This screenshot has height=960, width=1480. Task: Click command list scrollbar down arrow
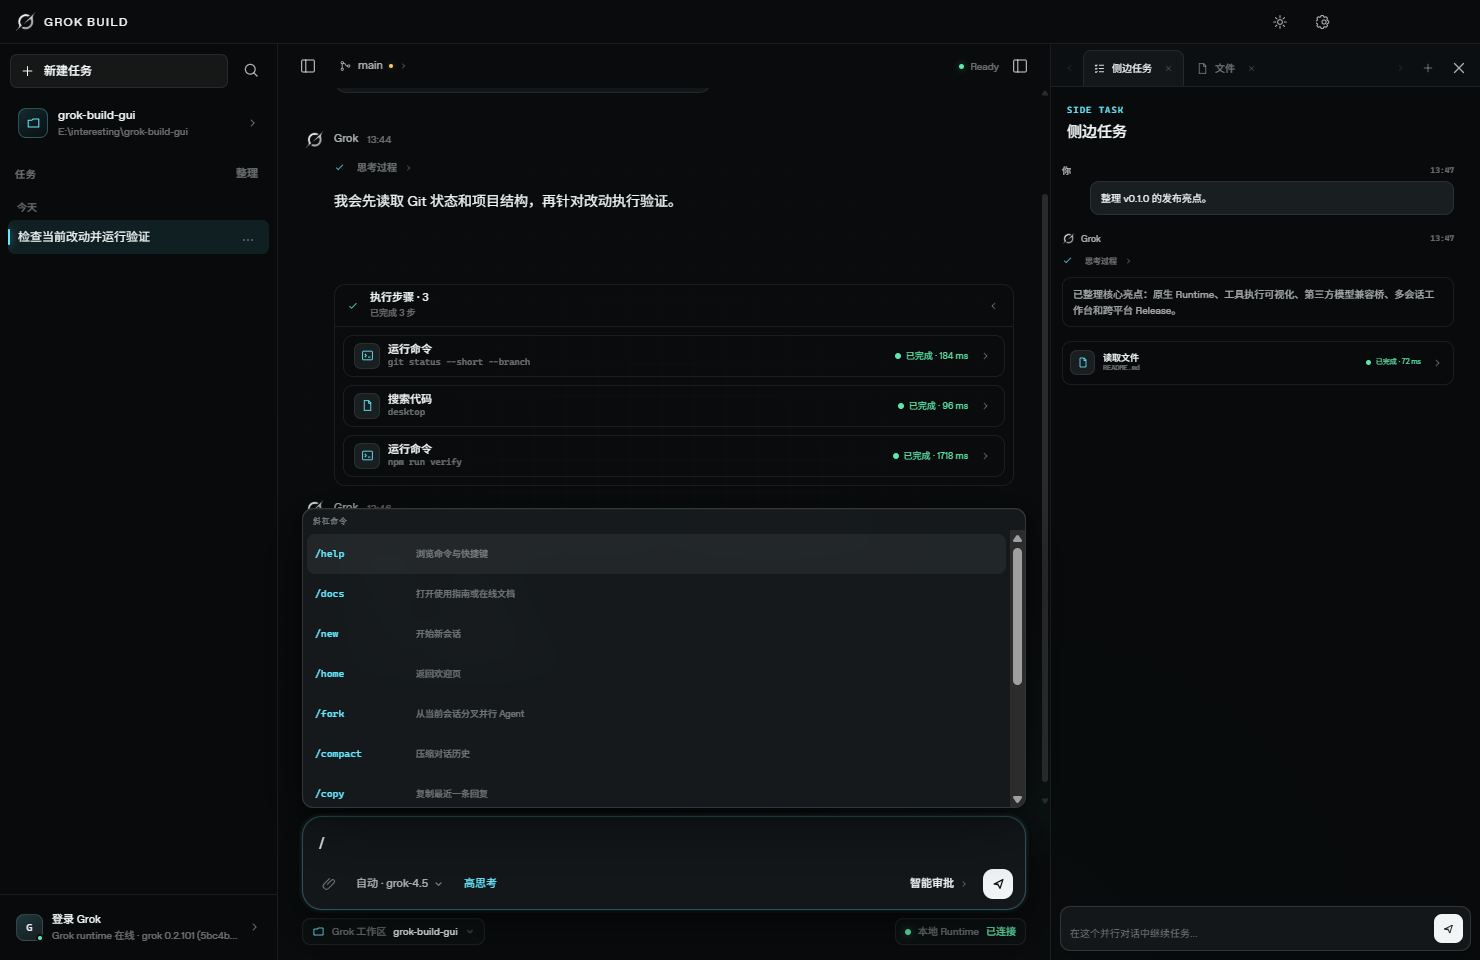pyautogui.click(x=1017, y=799)
